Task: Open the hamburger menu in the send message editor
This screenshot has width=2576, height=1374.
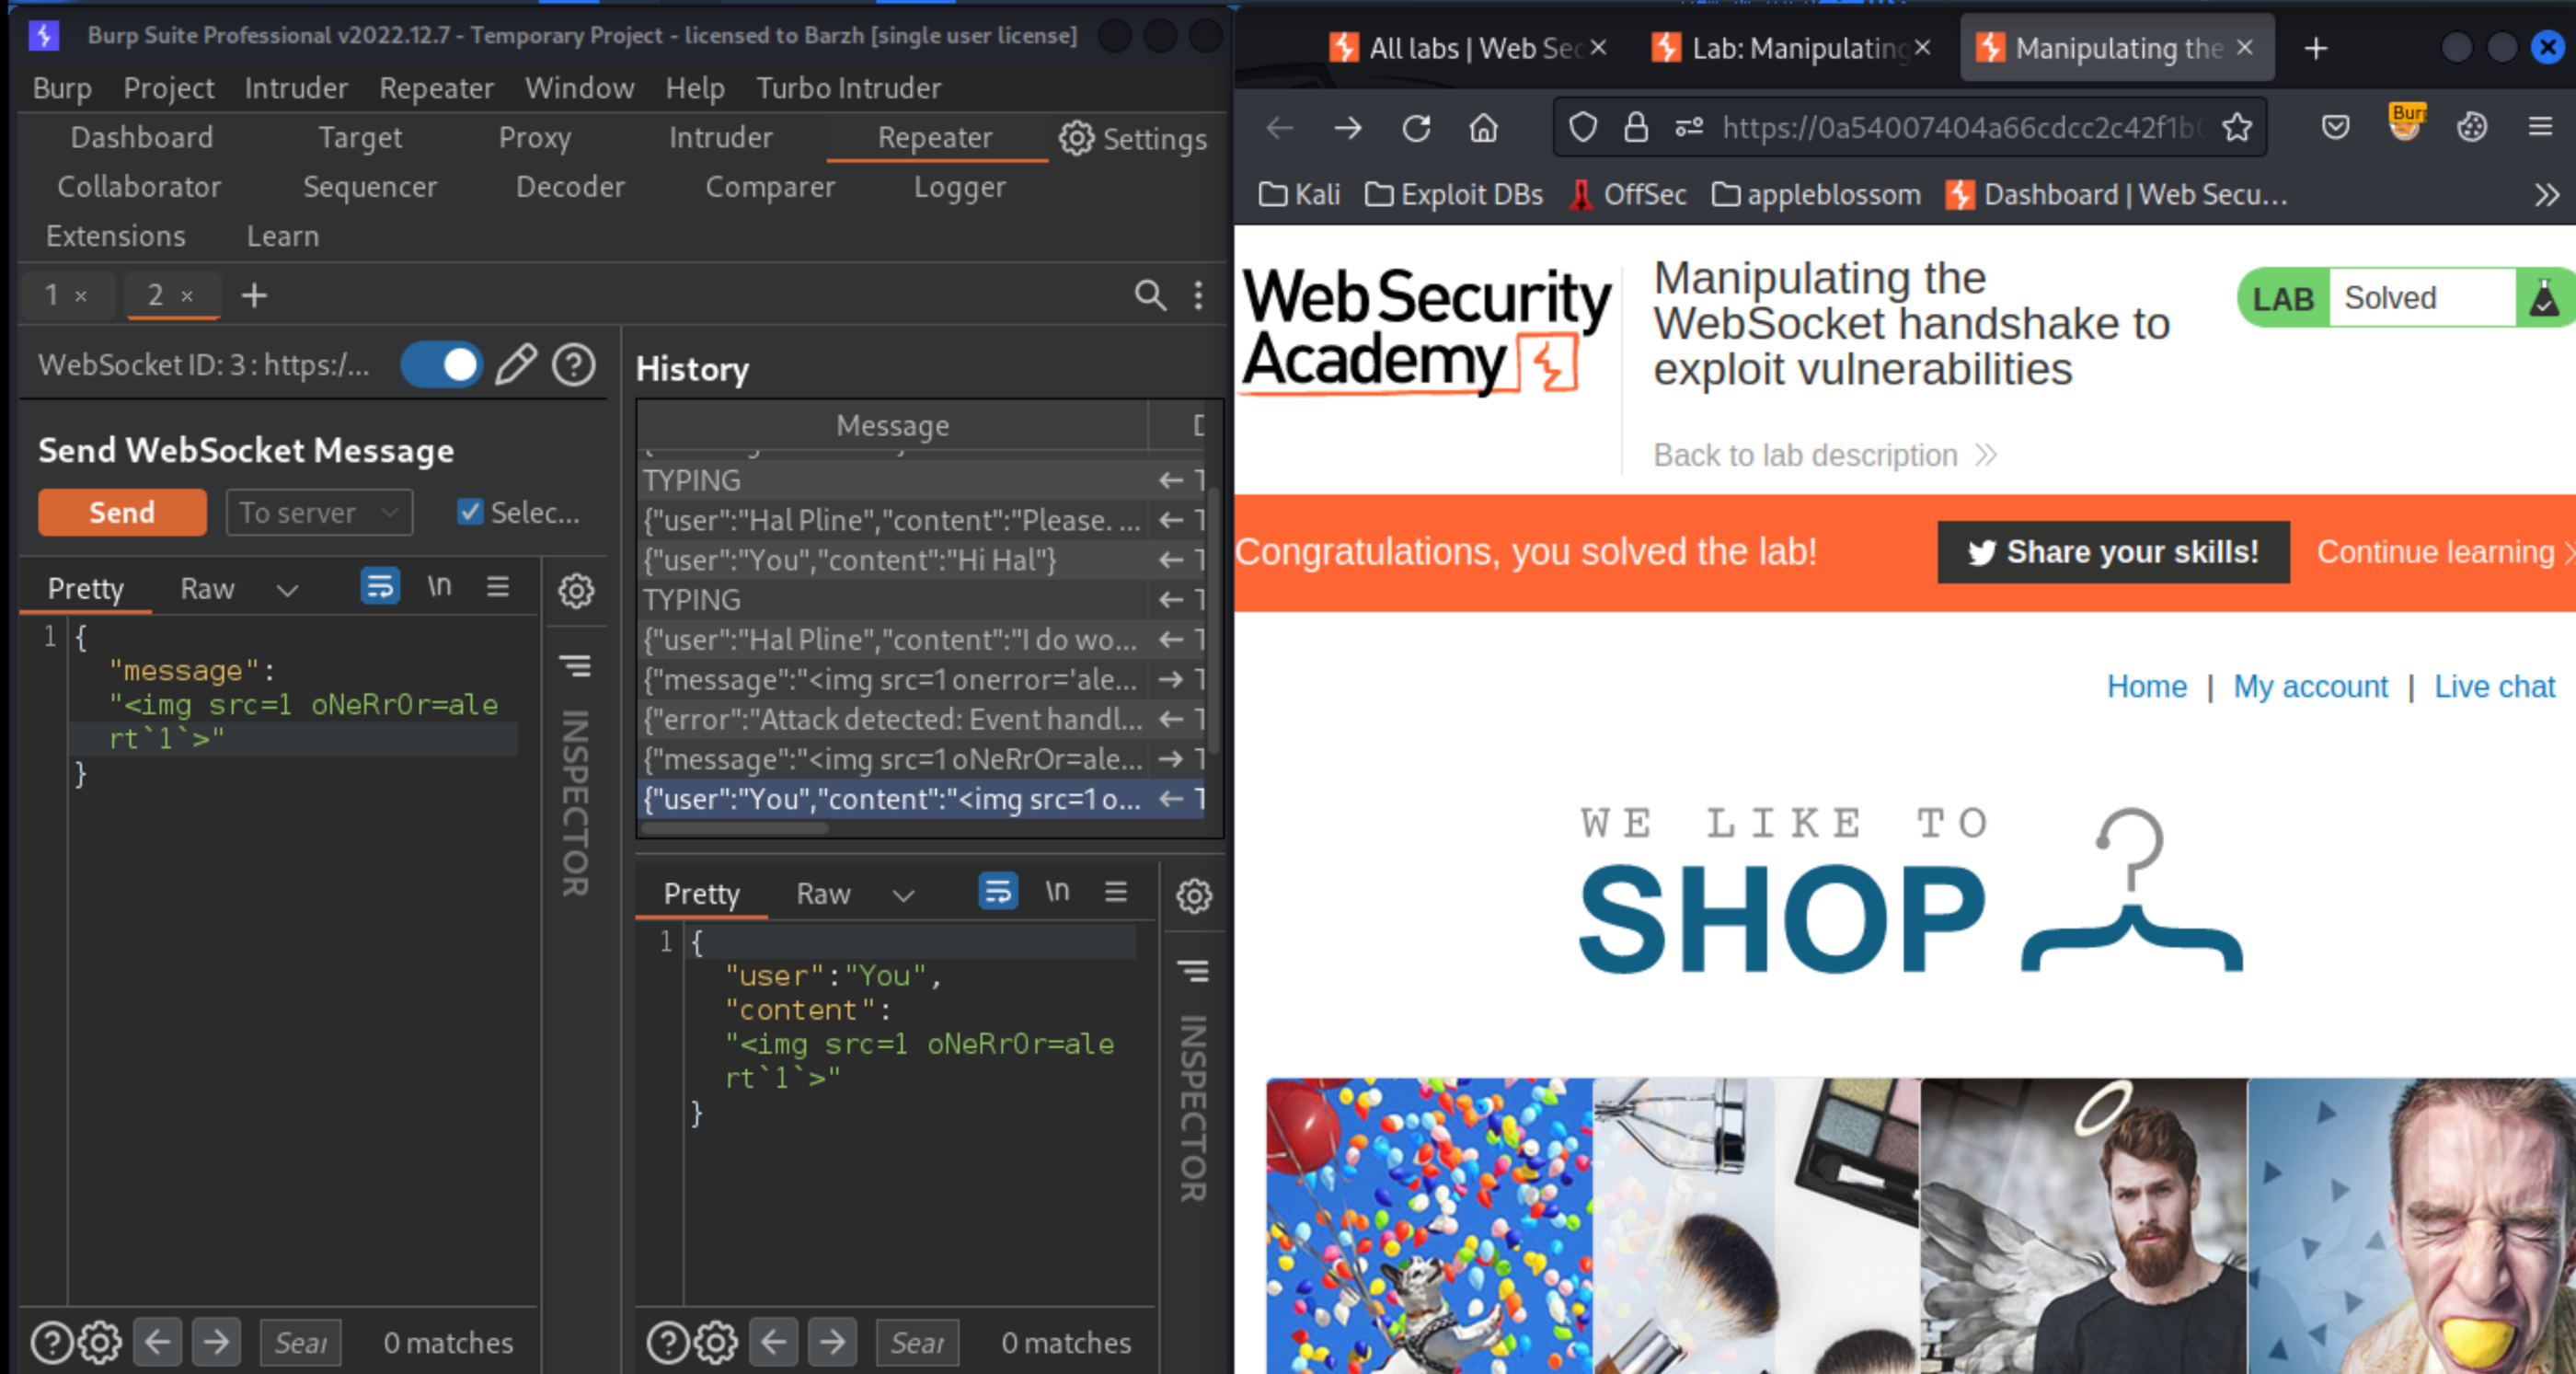Action: point(498,586)
